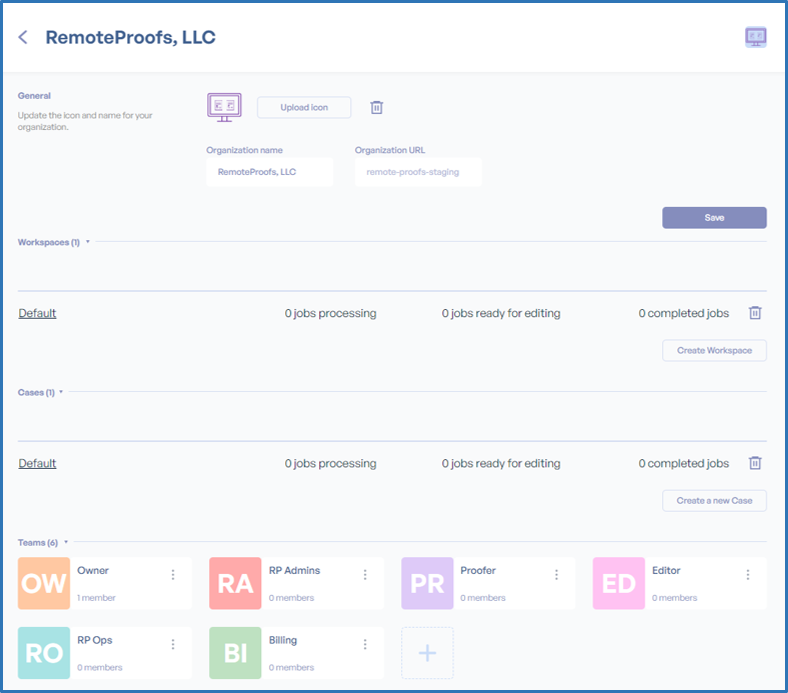Viewport: 788px width, 693px height.
Task: Click the Organization URL field
Action: pos(418,172)
